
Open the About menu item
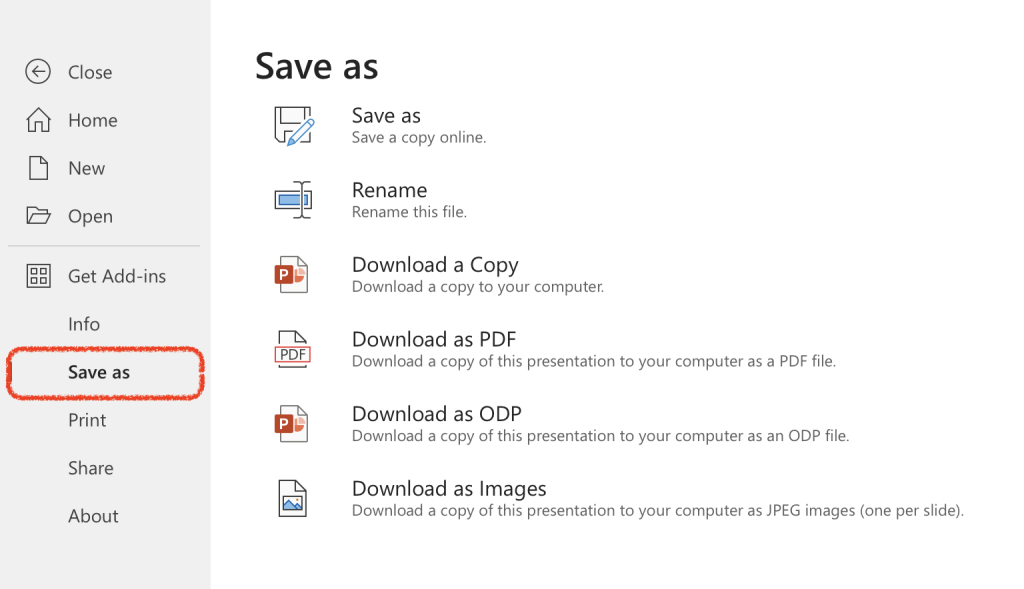coord(93,516)
